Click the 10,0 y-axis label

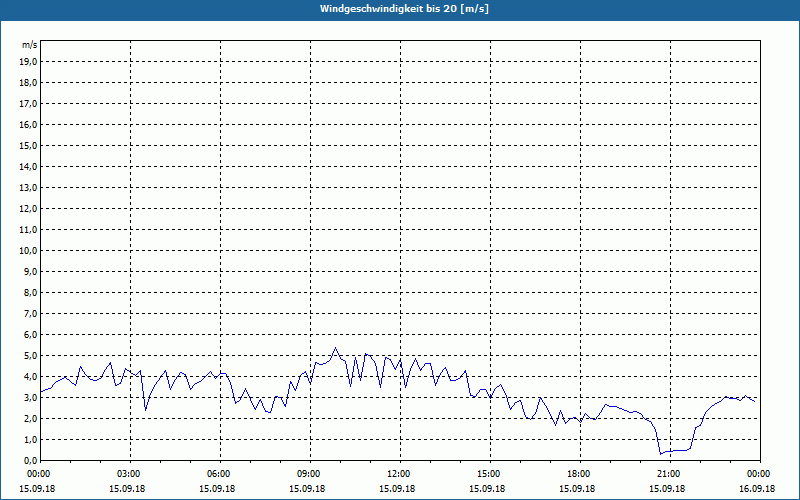(x=28, y=251)
